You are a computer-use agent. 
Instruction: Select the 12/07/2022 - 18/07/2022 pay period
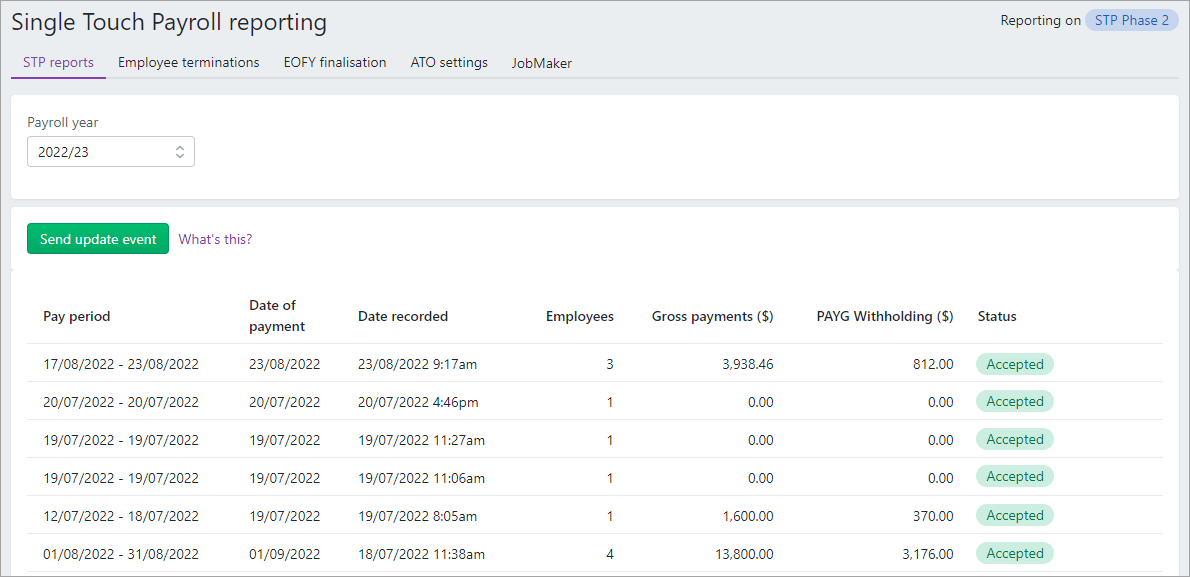pyautogui.click(x=121, y=516)
